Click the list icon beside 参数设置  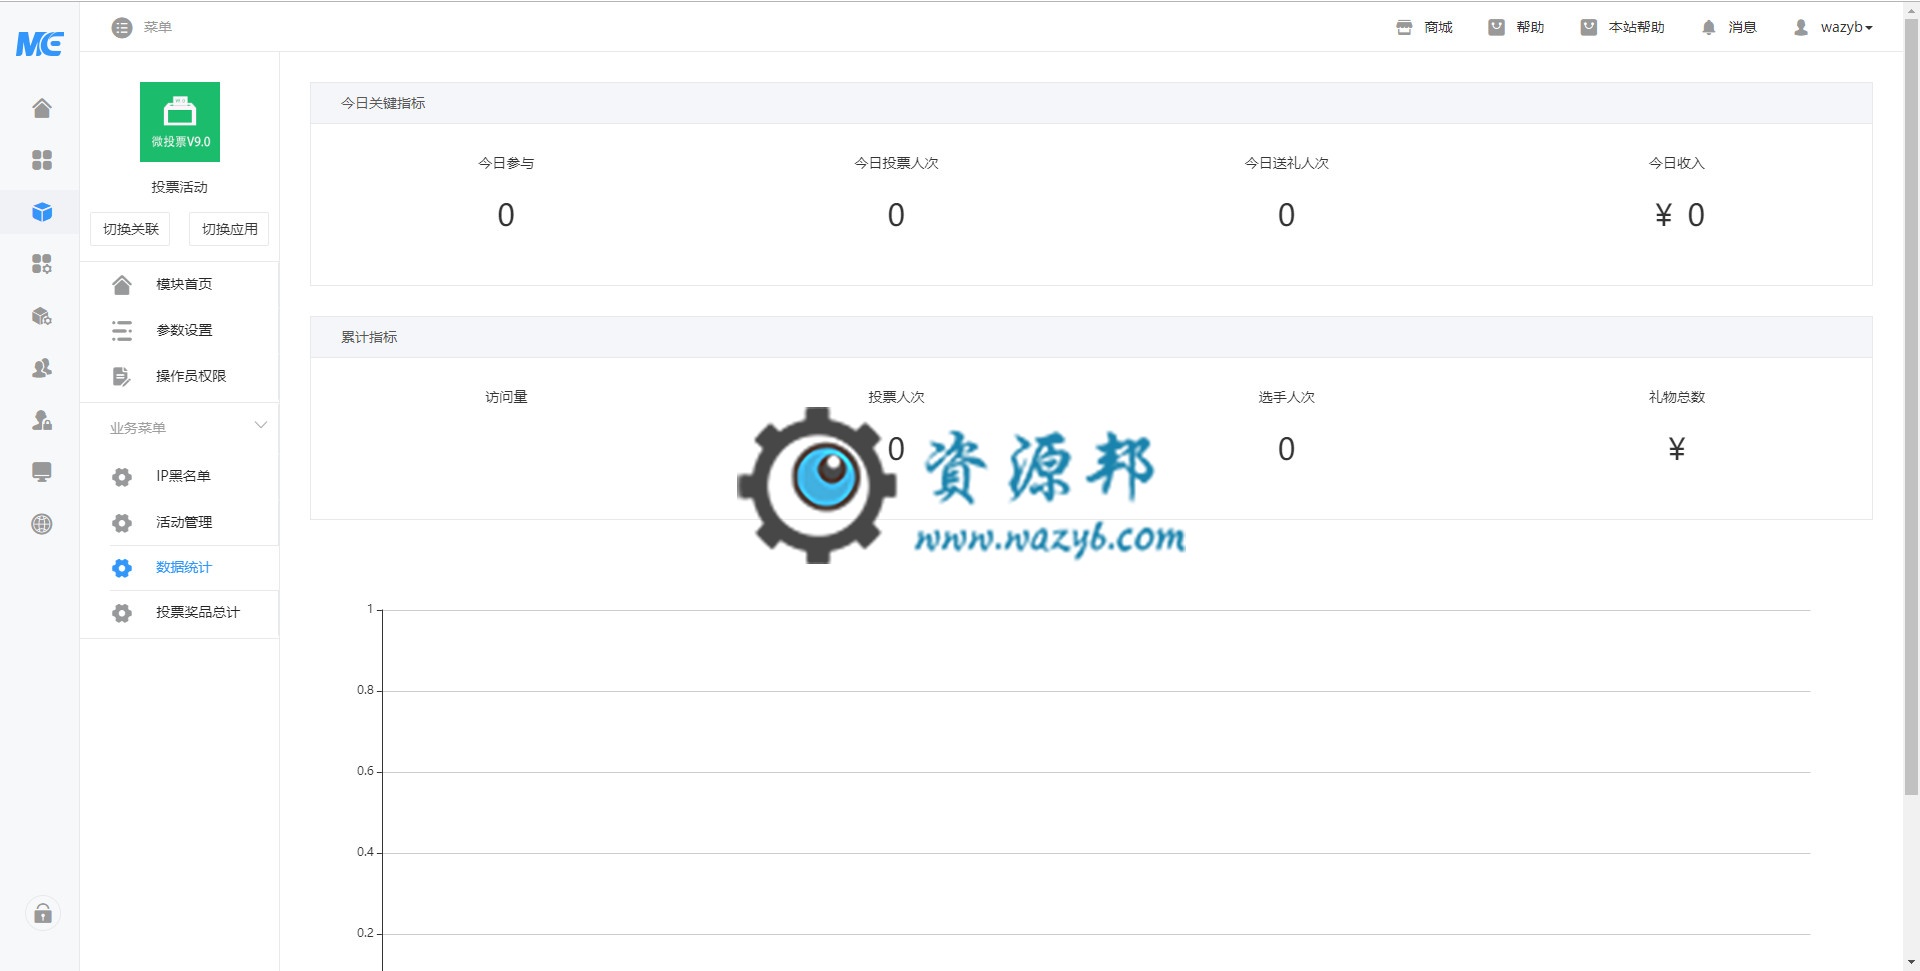pyautogui.click(x=122, y=331)
